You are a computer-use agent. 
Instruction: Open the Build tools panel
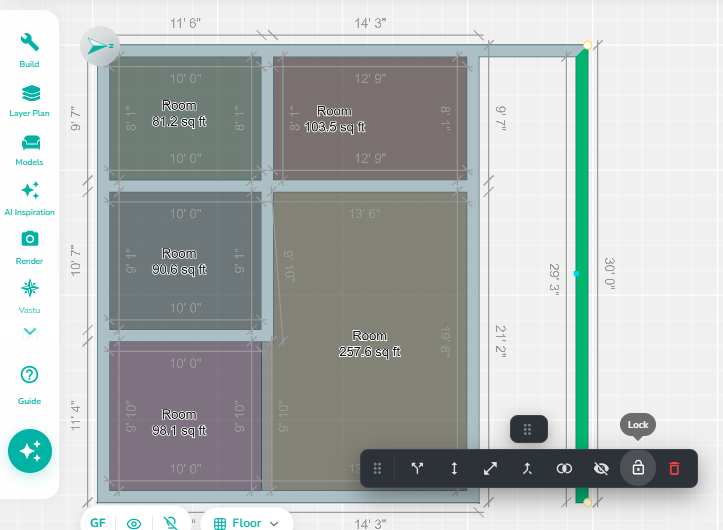click(30, 50)
